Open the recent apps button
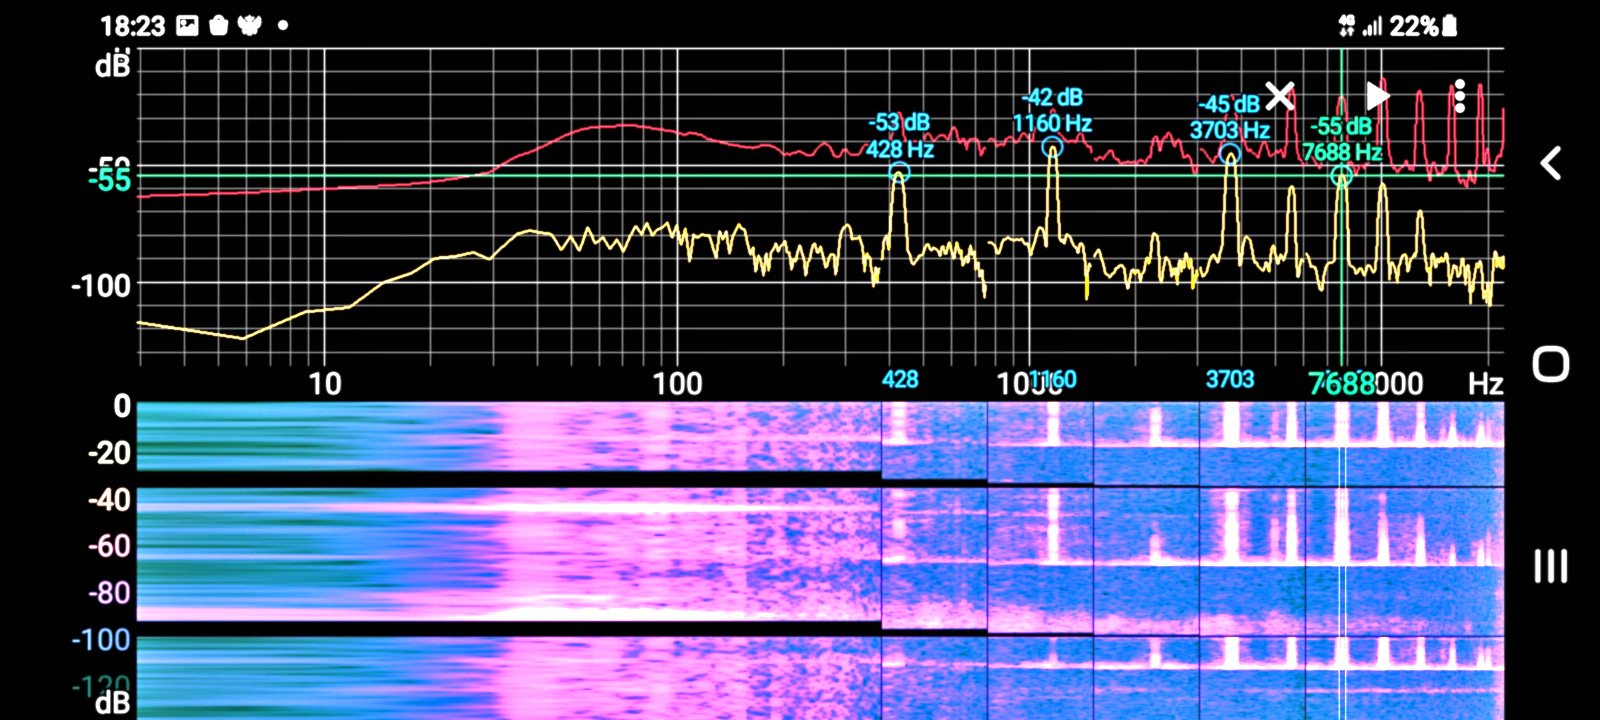 point(1550,567)
